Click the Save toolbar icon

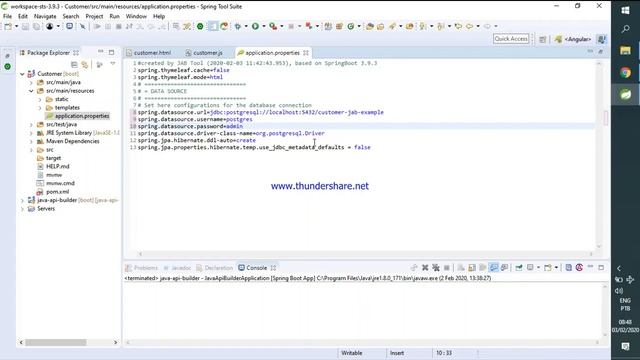[x=25, y=27]
